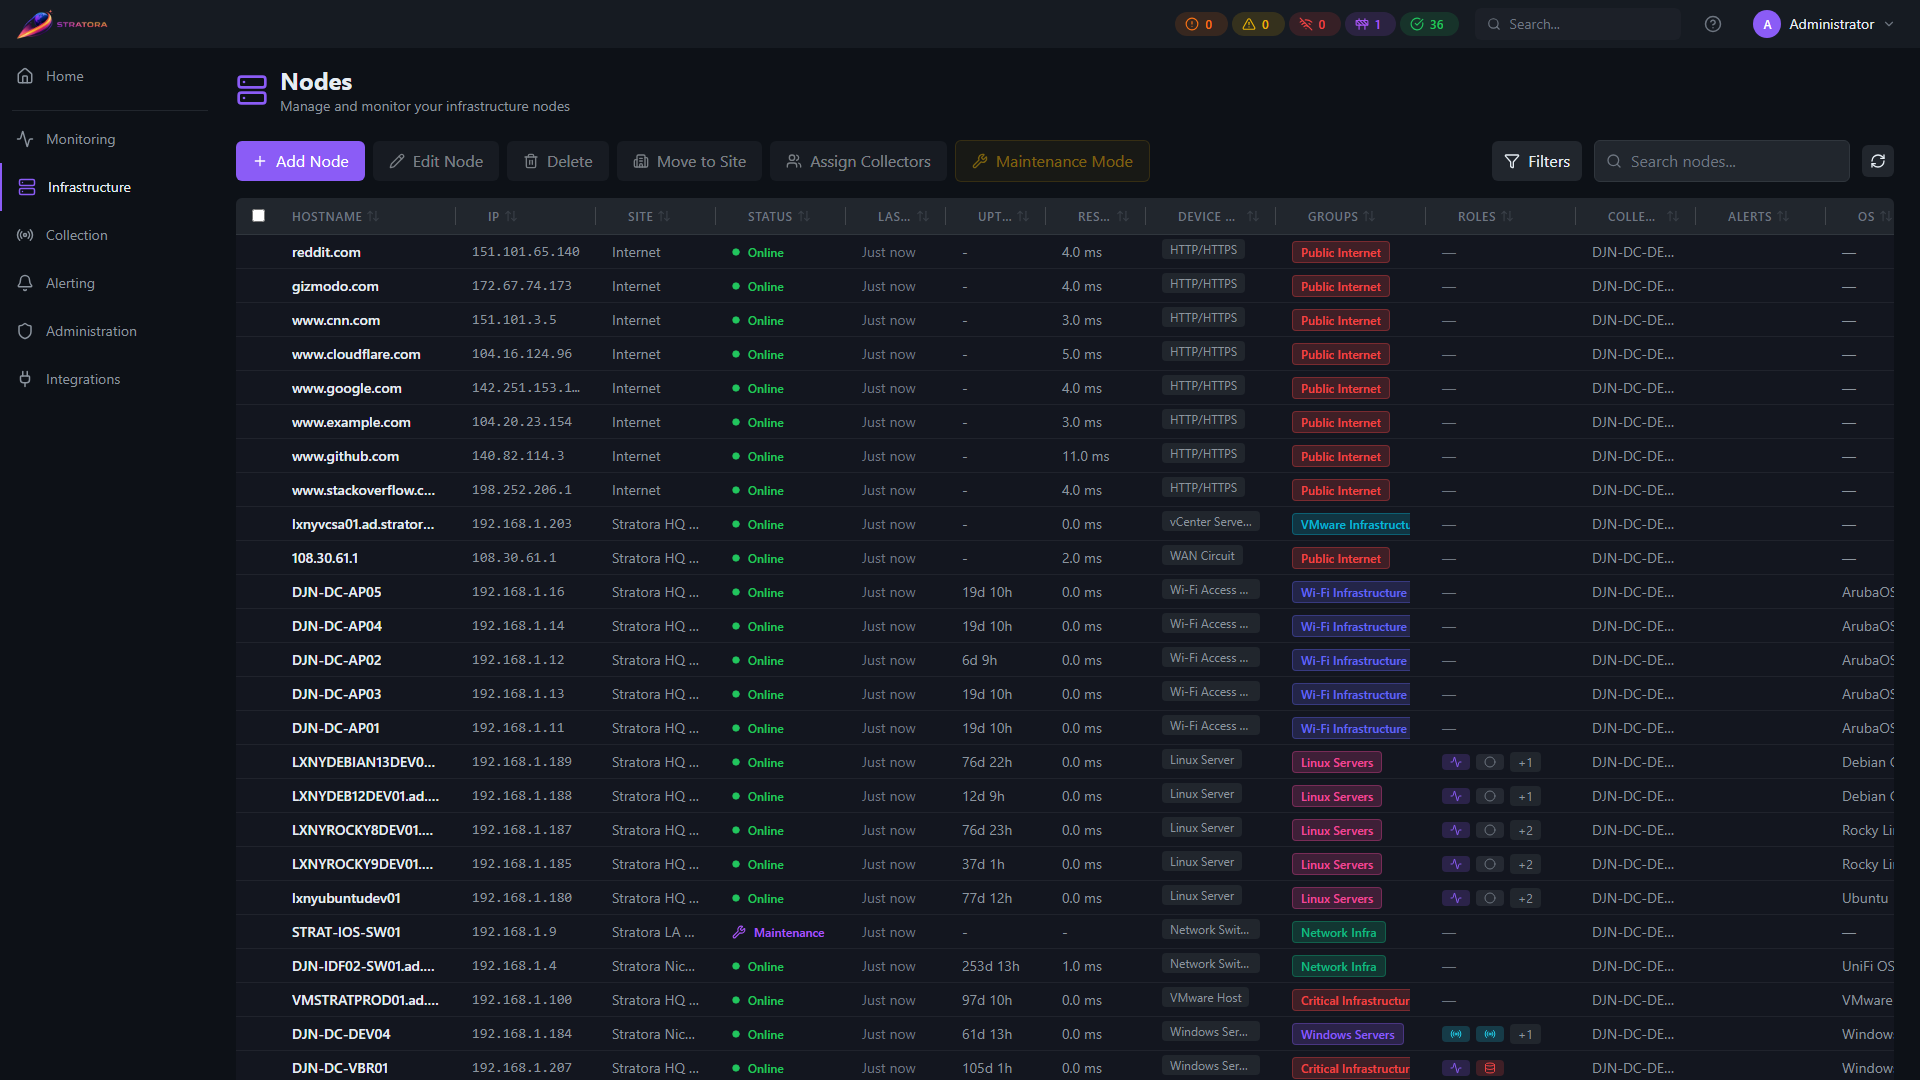Sort table by Hostname column
Viewport: 1920px width, 1080px height.
click(x=335, y=217)
